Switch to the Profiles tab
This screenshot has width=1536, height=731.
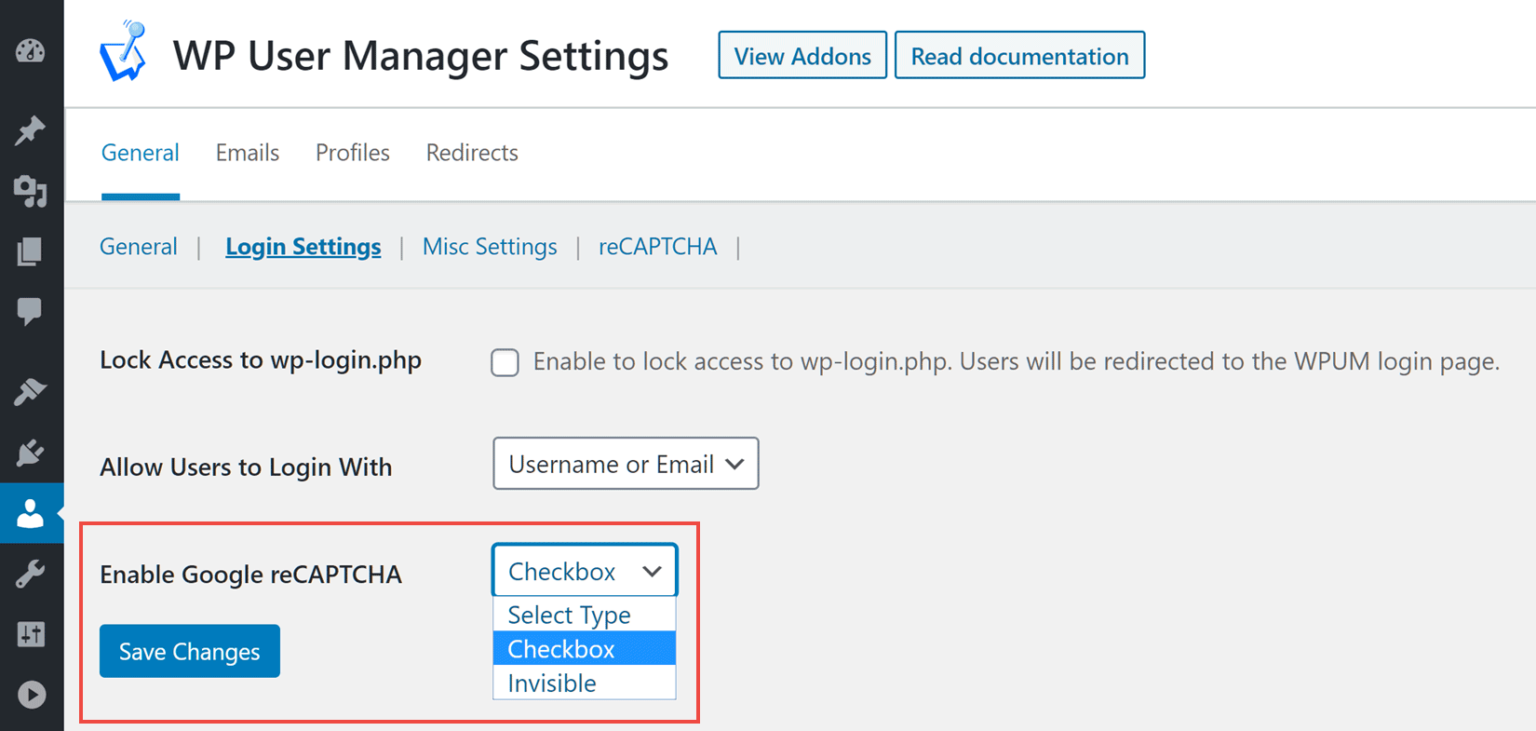coord(353,153)
